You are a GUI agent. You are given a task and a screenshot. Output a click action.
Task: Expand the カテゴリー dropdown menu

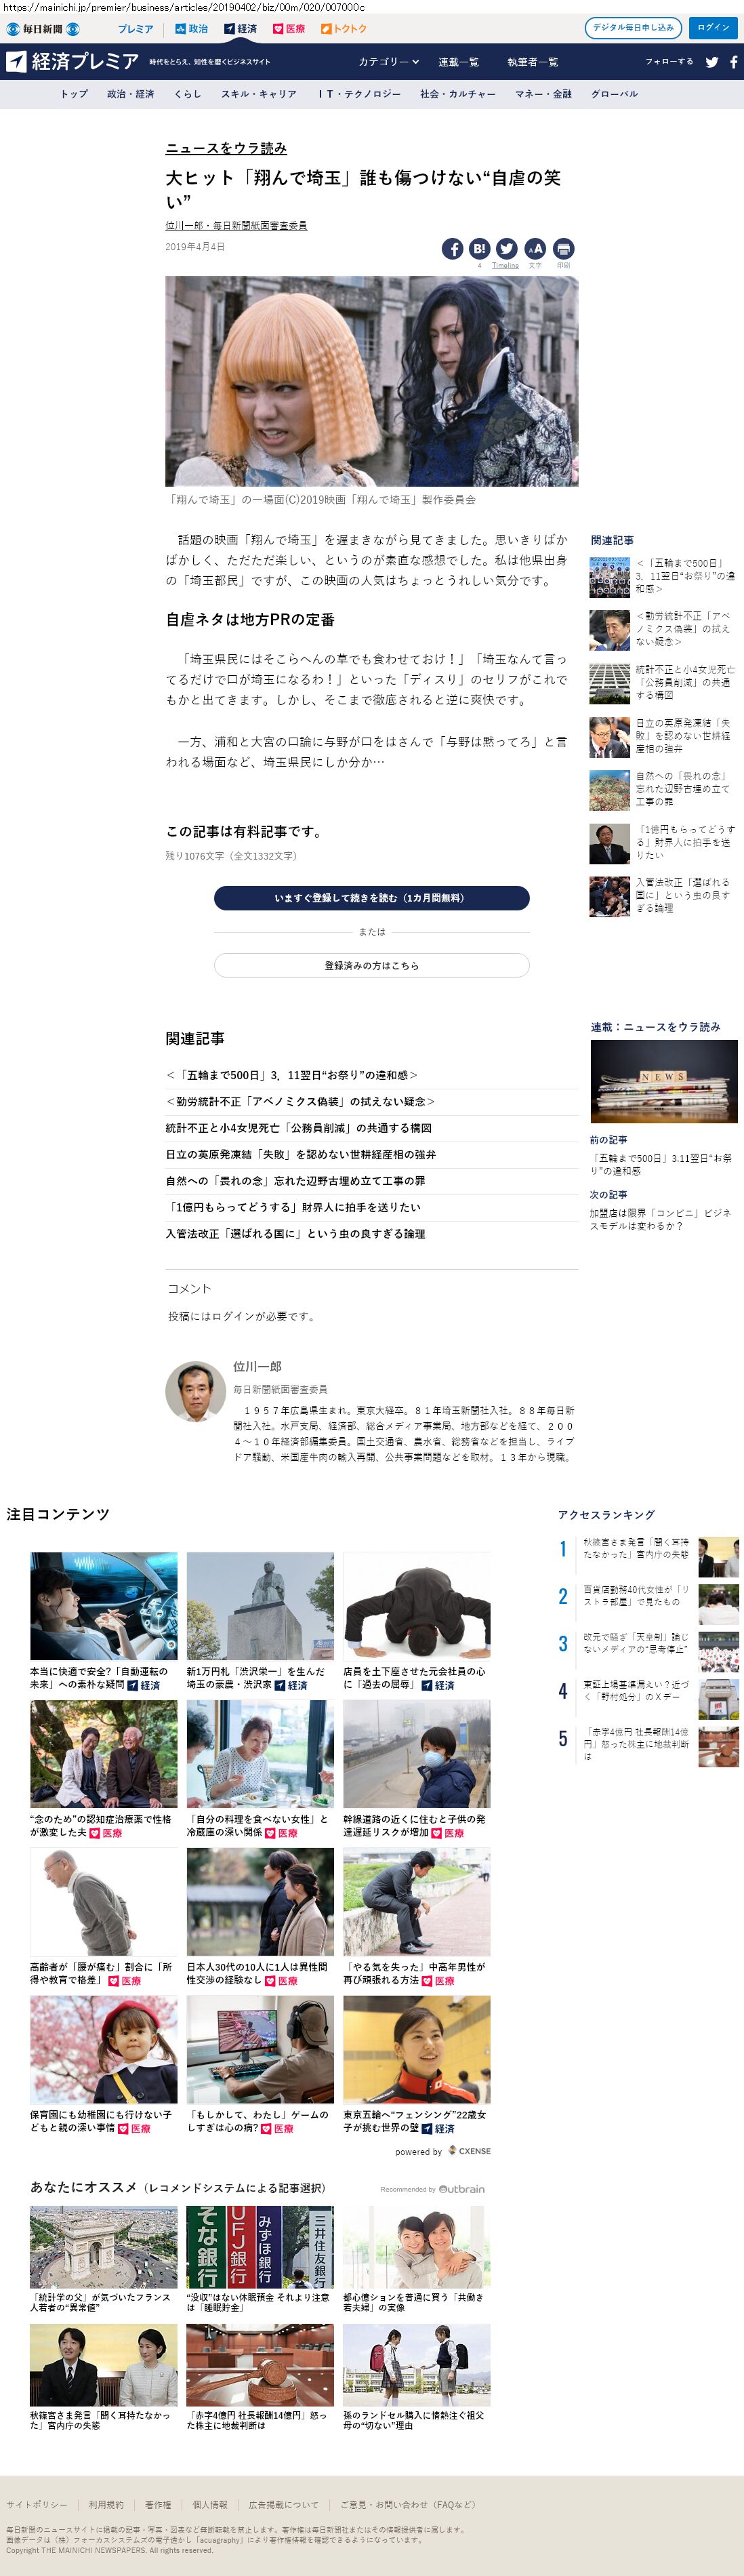coord(389,62)
